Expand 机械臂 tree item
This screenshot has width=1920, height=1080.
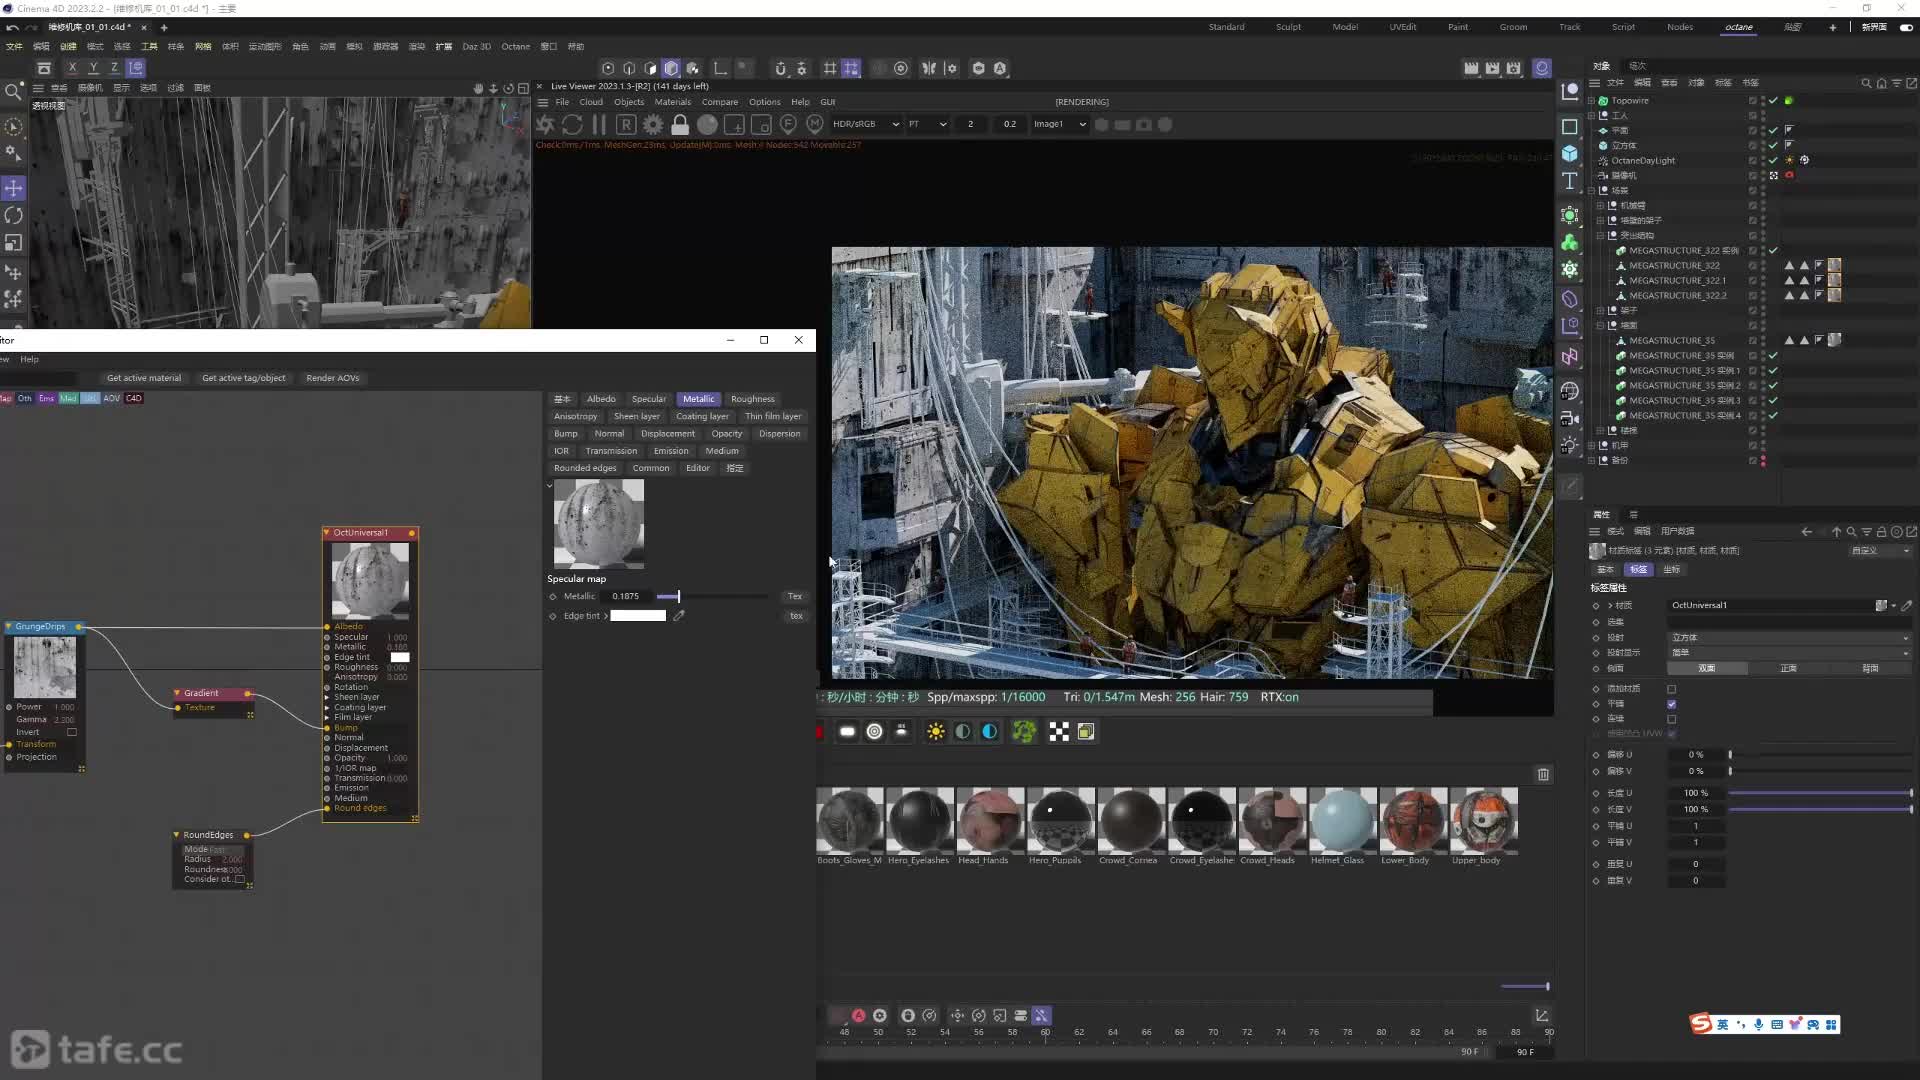1600,206
